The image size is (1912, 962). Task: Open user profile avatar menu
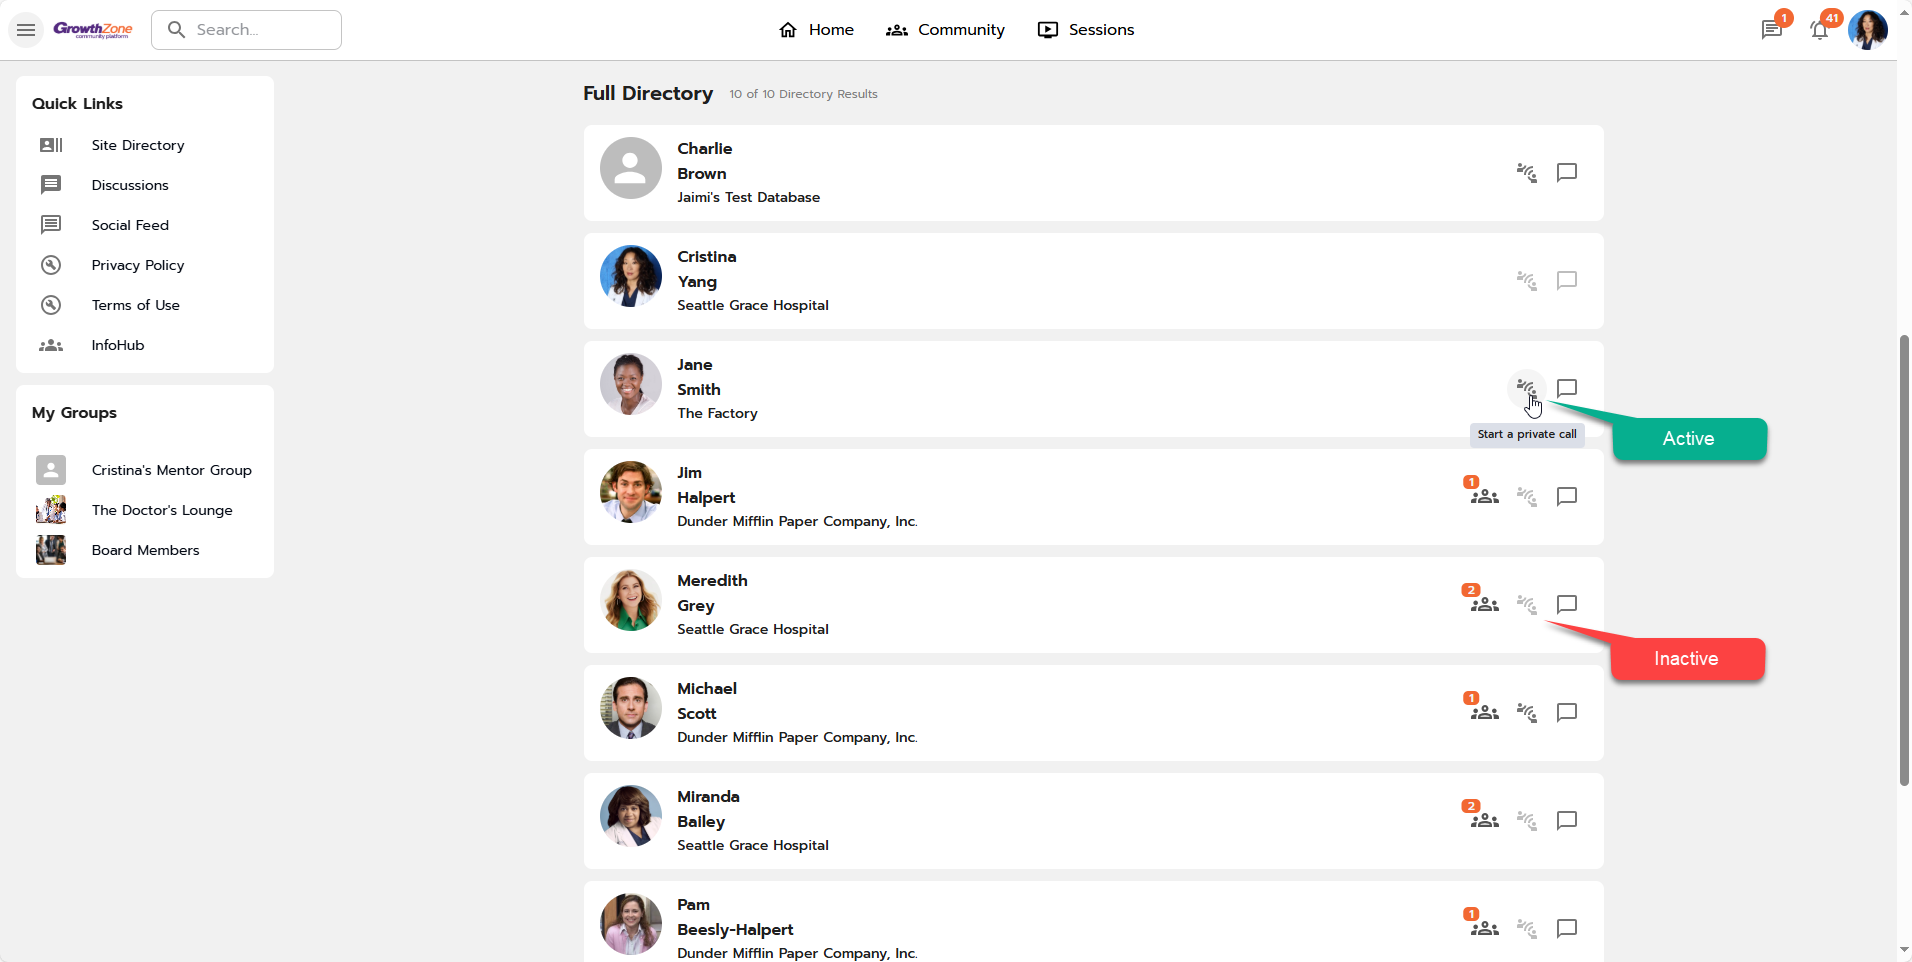pyautogui.click(x=1867, y=30)
